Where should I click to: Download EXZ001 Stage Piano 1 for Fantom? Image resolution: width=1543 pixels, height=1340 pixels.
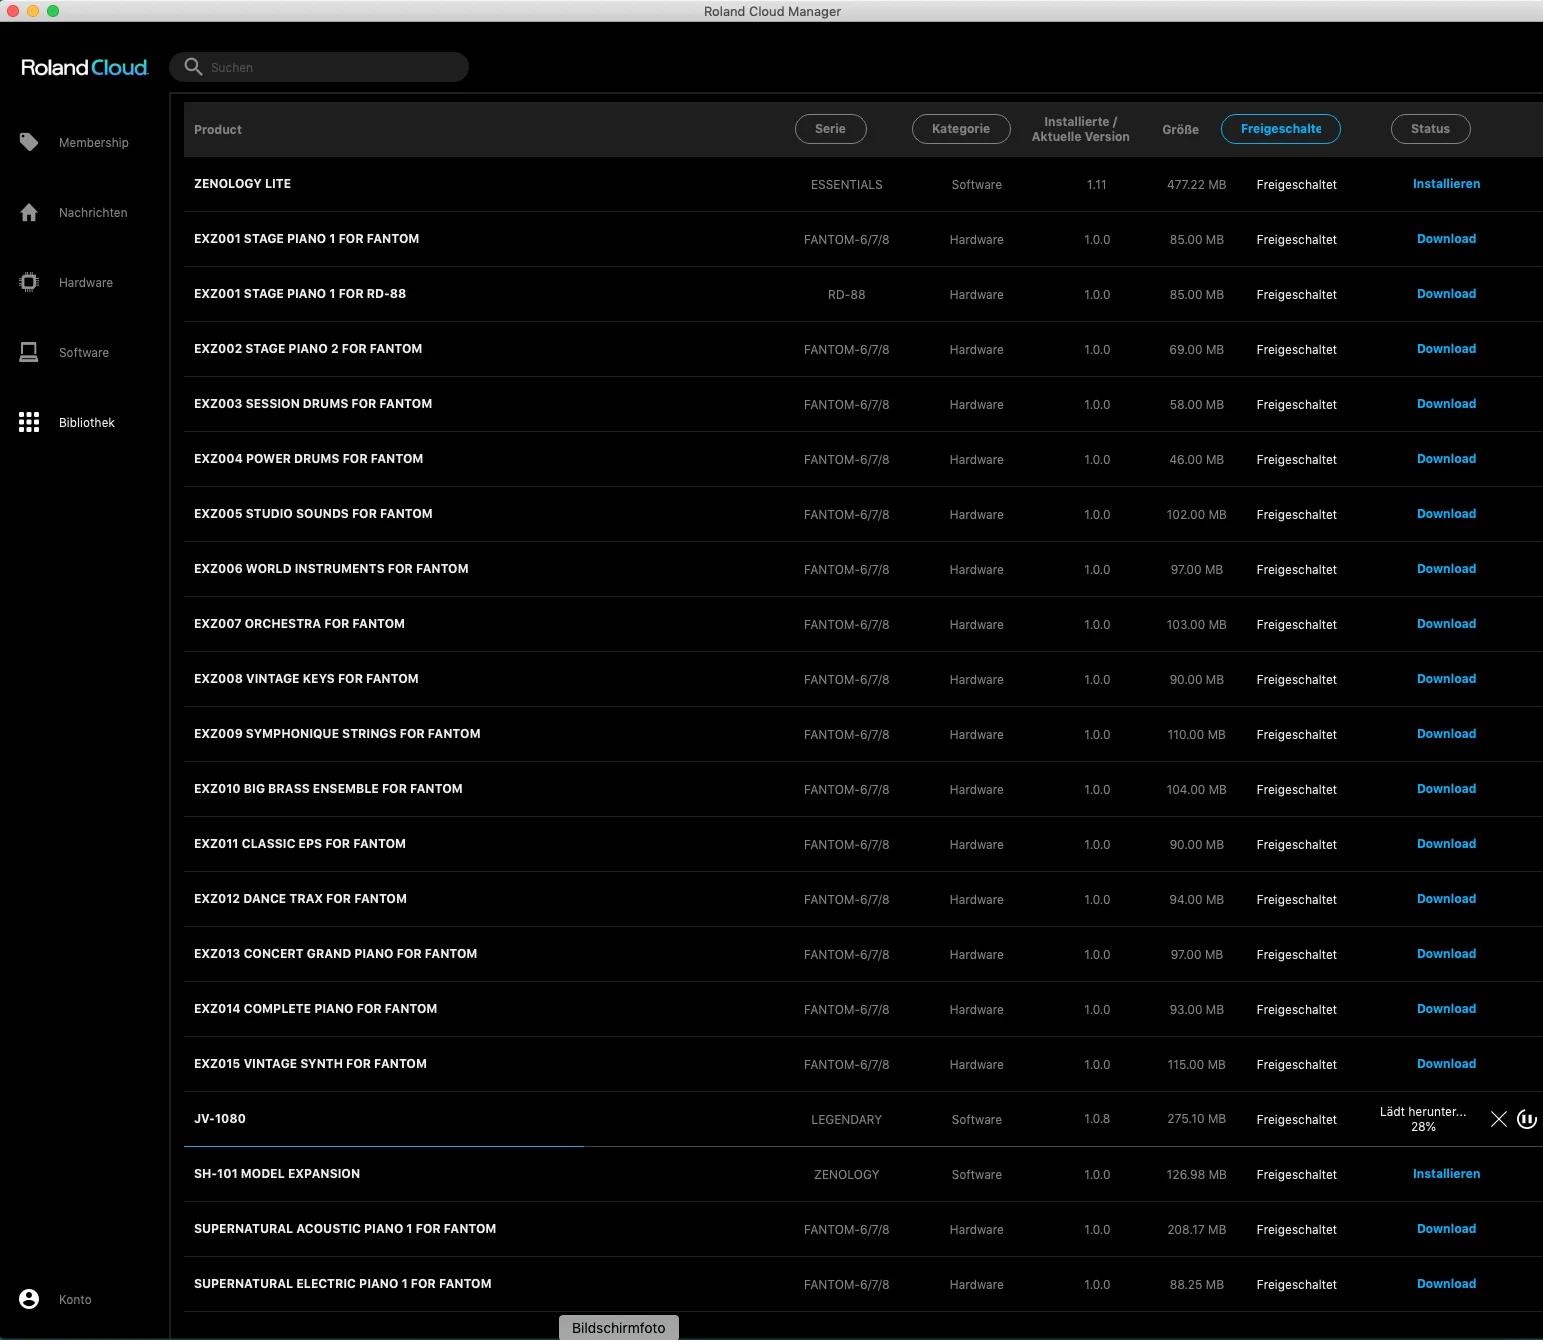(x=1446, y=239)
